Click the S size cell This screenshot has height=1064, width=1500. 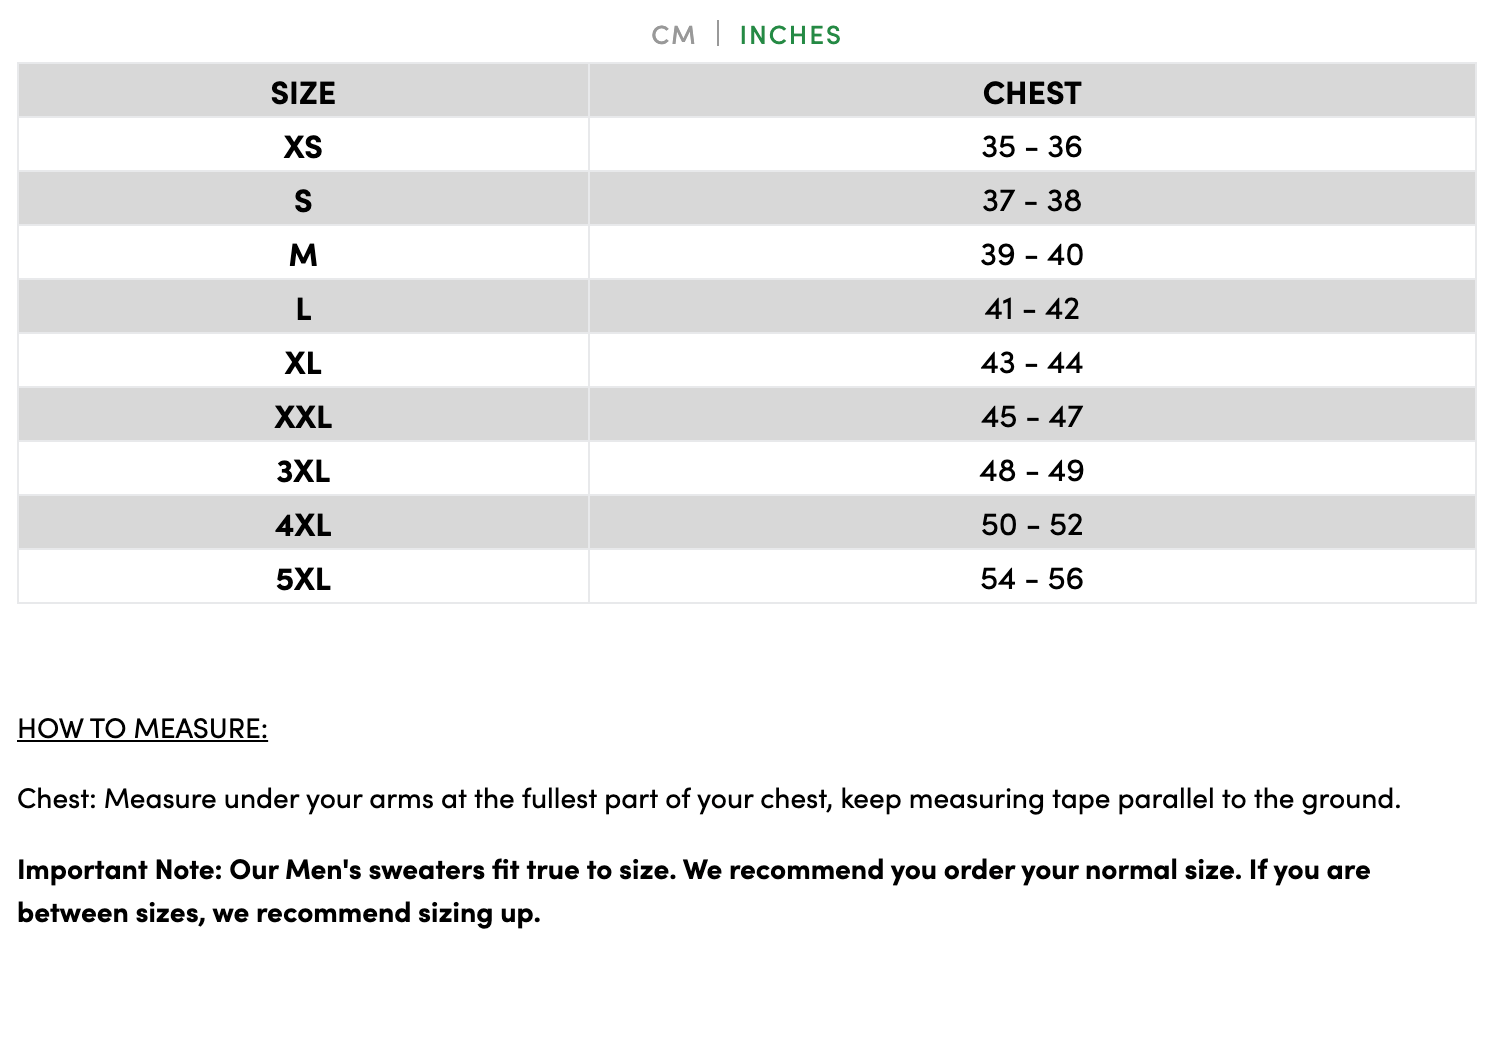click(303, 201)
